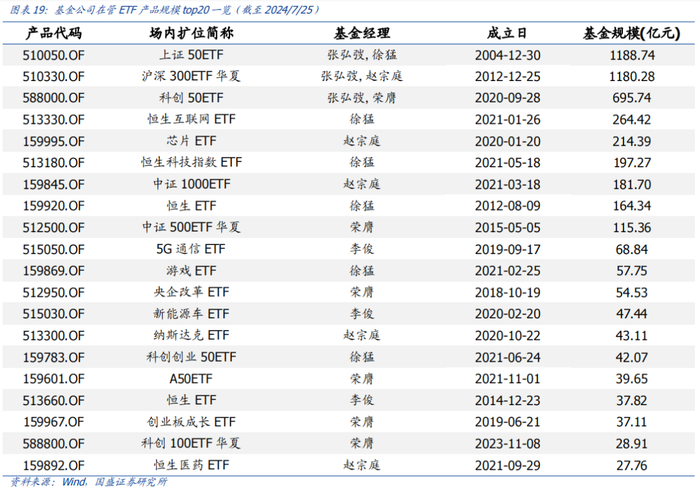Select product code 588000.OF
This screenshot has height=492, width=700.
(x=54, y=98)
